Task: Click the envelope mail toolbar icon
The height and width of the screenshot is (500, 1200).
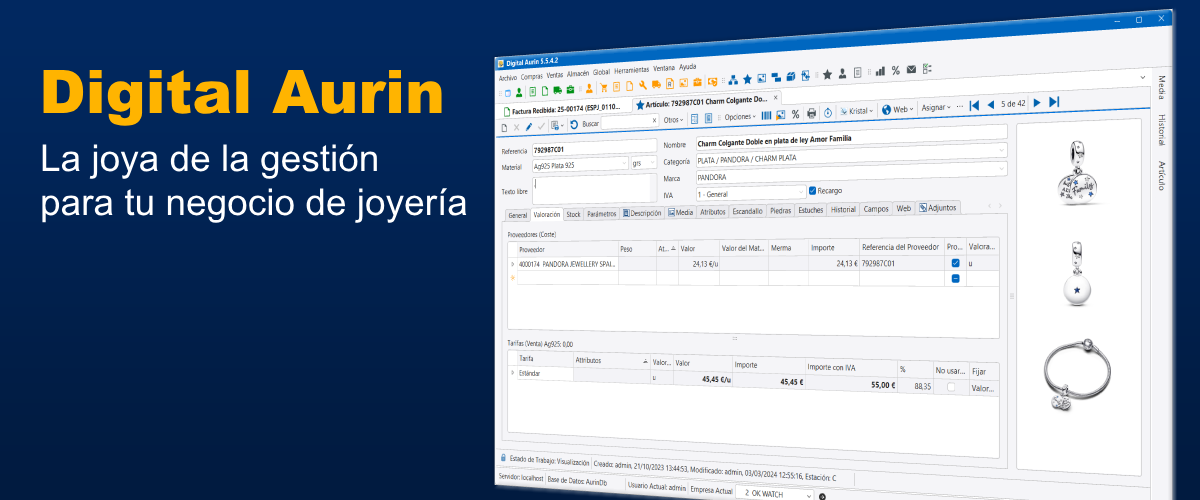Action: click(911, 69)
